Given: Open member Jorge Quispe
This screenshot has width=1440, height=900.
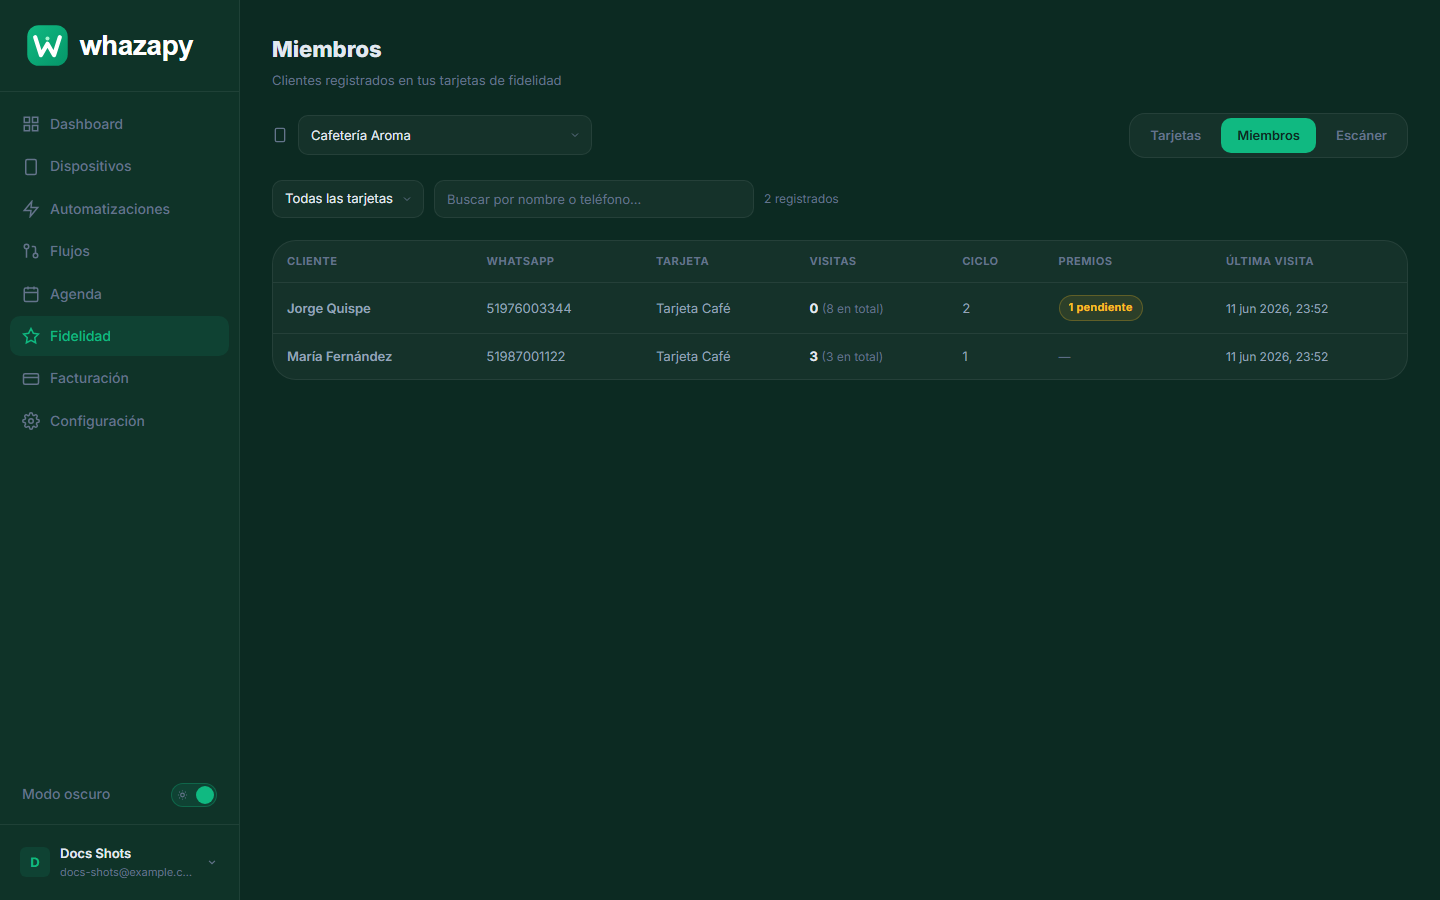Looking at the screenshot, I should click(329, 308).
